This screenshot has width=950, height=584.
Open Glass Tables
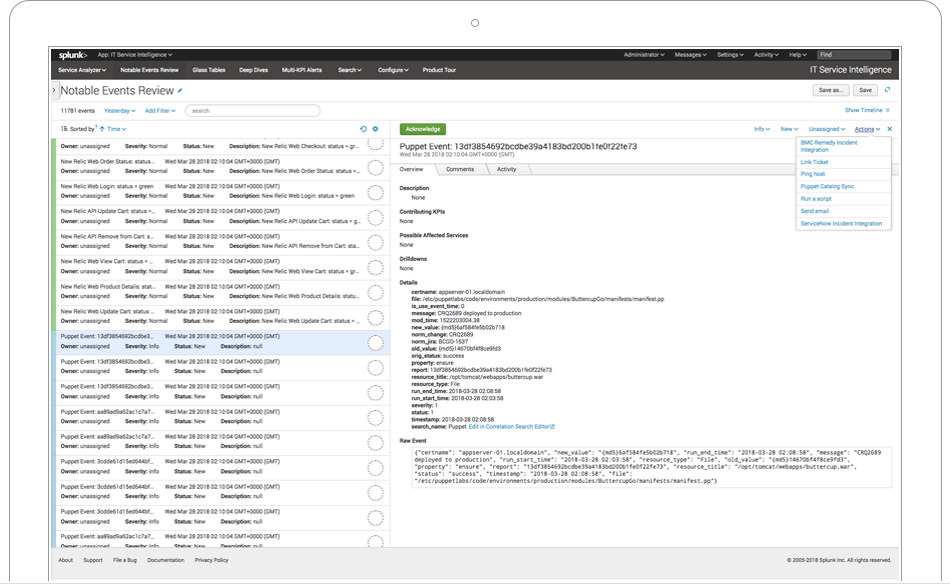(x=209, y=70)
